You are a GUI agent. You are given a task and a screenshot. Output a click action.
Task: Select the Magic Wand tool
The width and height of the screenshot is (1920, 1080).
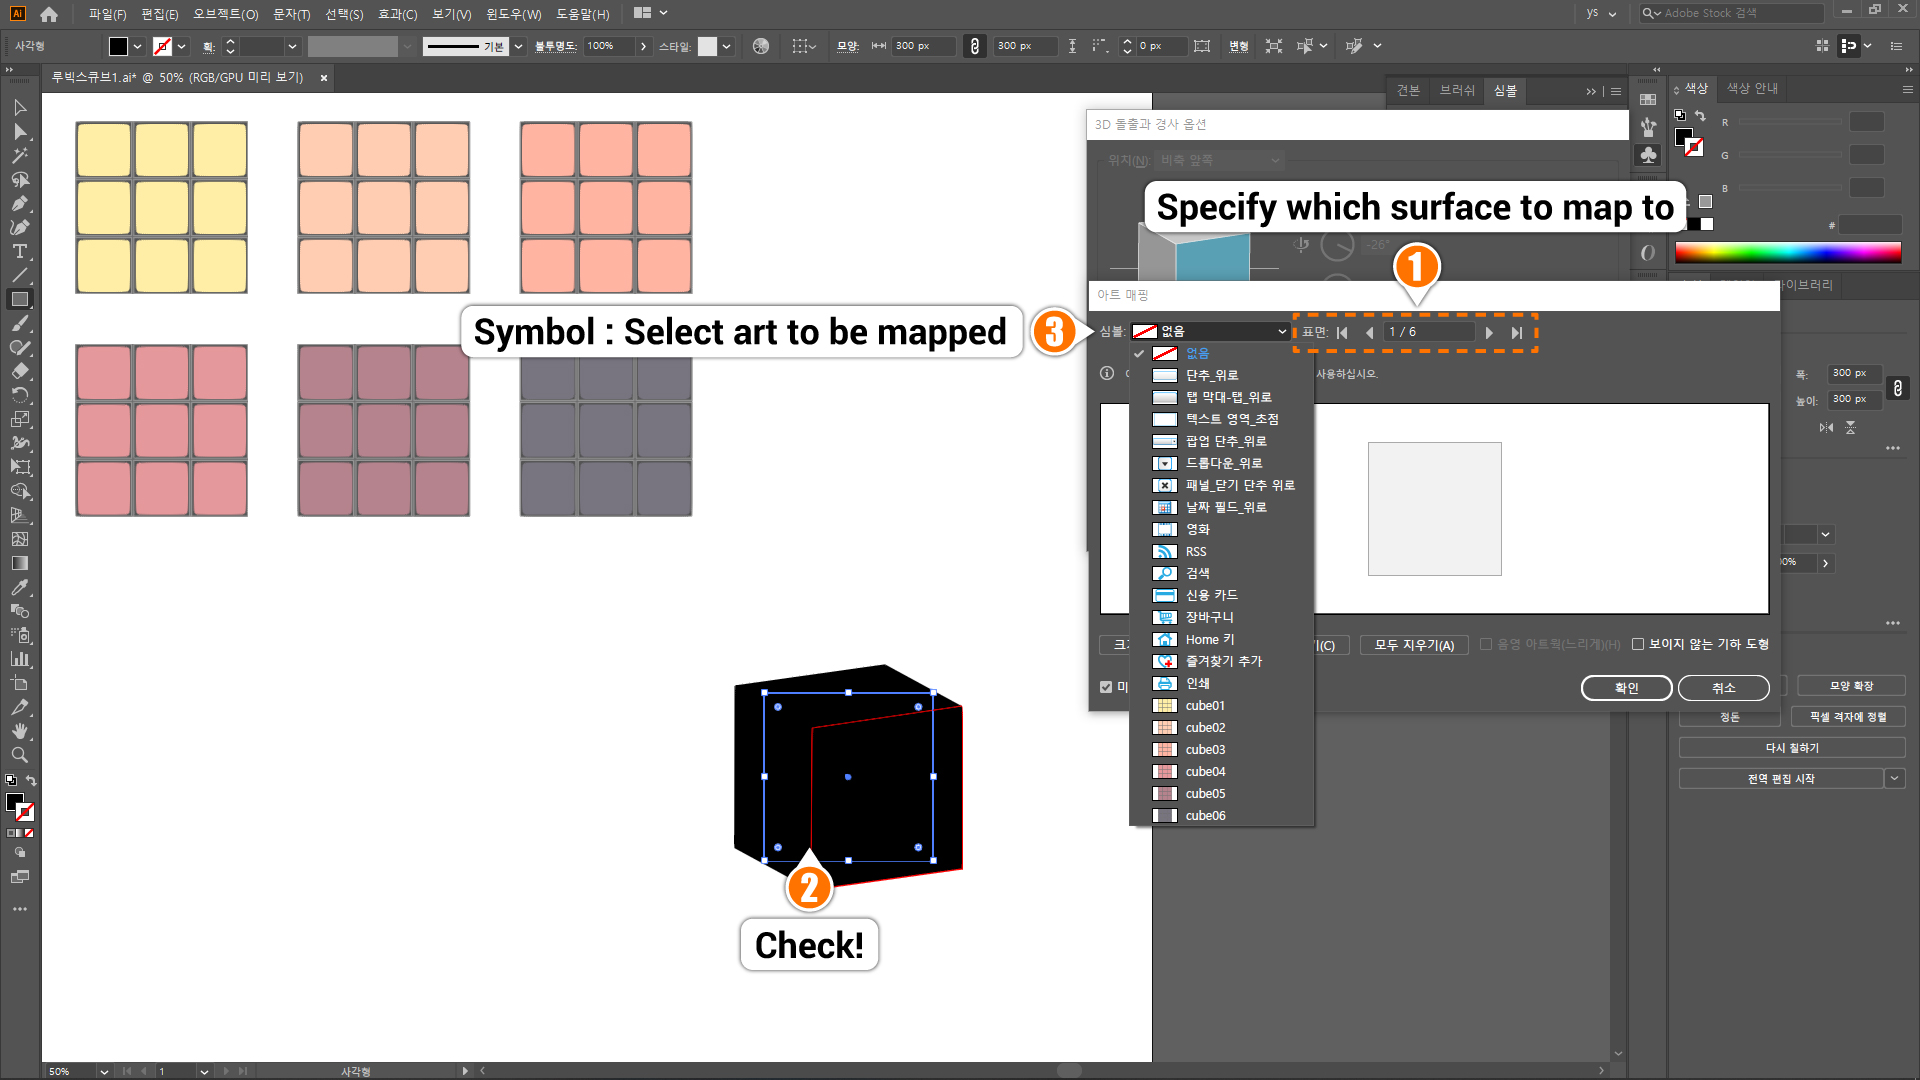pos(19,155)
